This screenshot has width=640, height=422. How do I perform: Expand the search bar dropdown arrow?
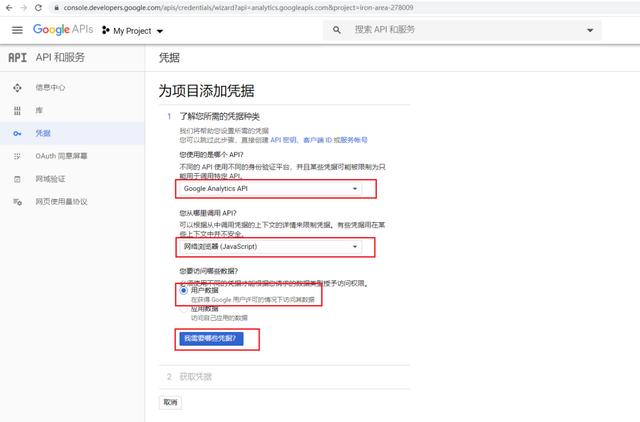click(590, 30)
